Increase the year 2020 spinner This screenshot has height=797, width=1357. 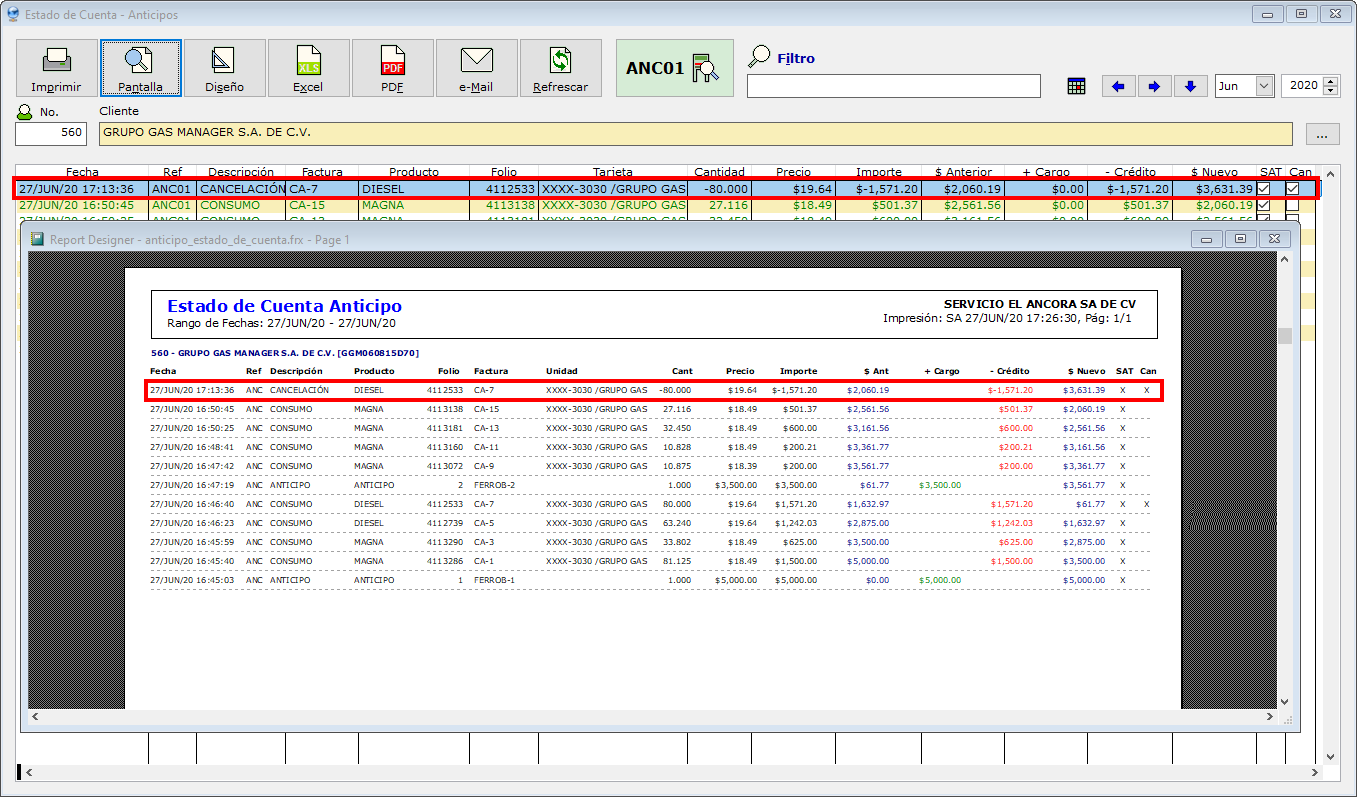coord(1330,81)
